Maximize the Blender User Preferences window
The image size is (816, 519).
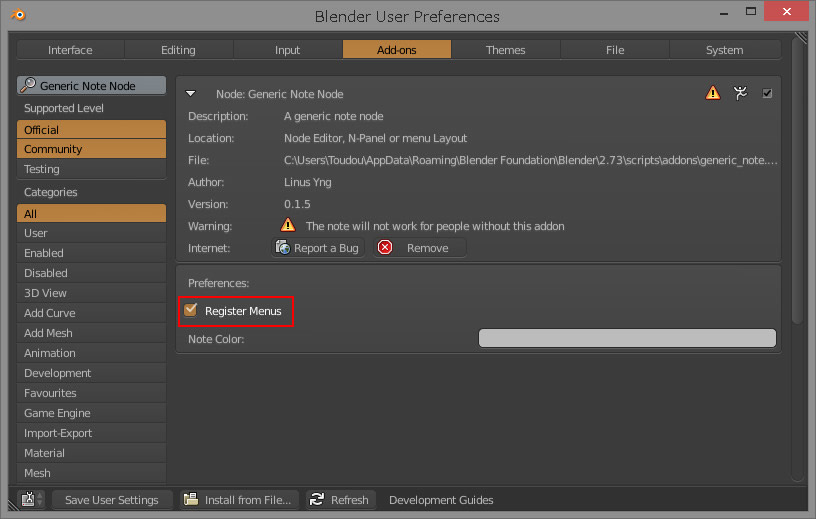(750, 11)
